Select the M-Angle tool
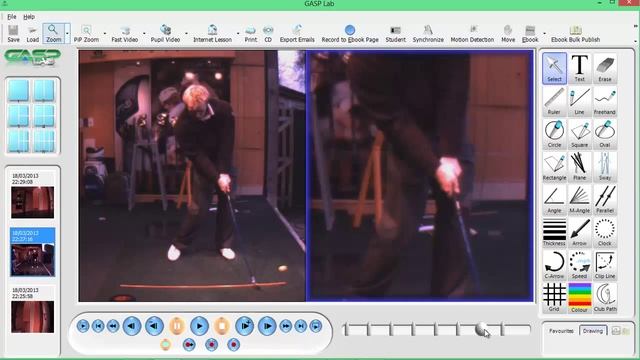Image resolution: width=640 pixels, height=360 pixels. [580, 199]
